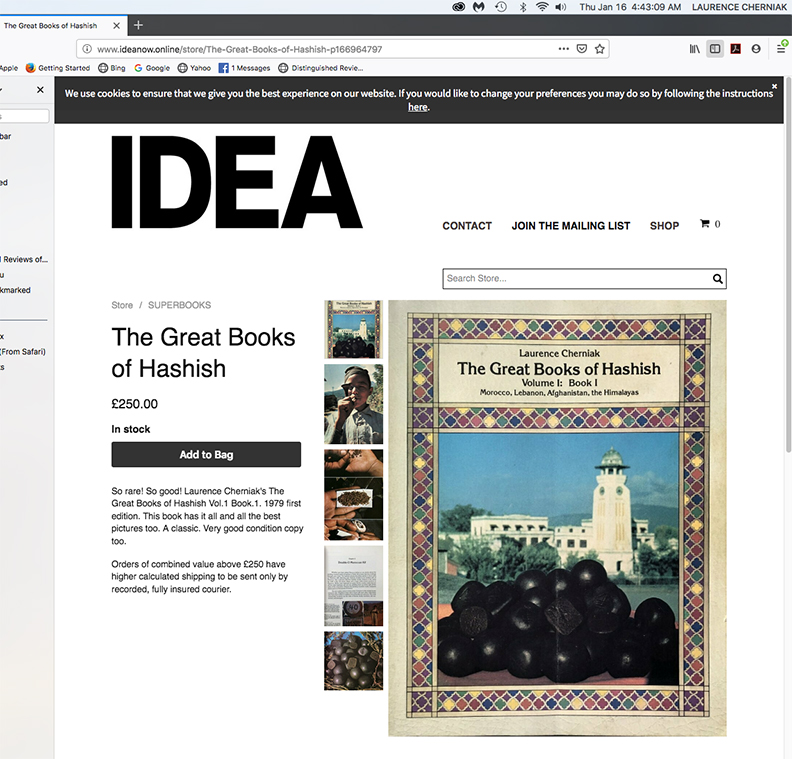Go to the SHOP menu item
This screenshot has width=792, height=759.
[x=664, y=226]
